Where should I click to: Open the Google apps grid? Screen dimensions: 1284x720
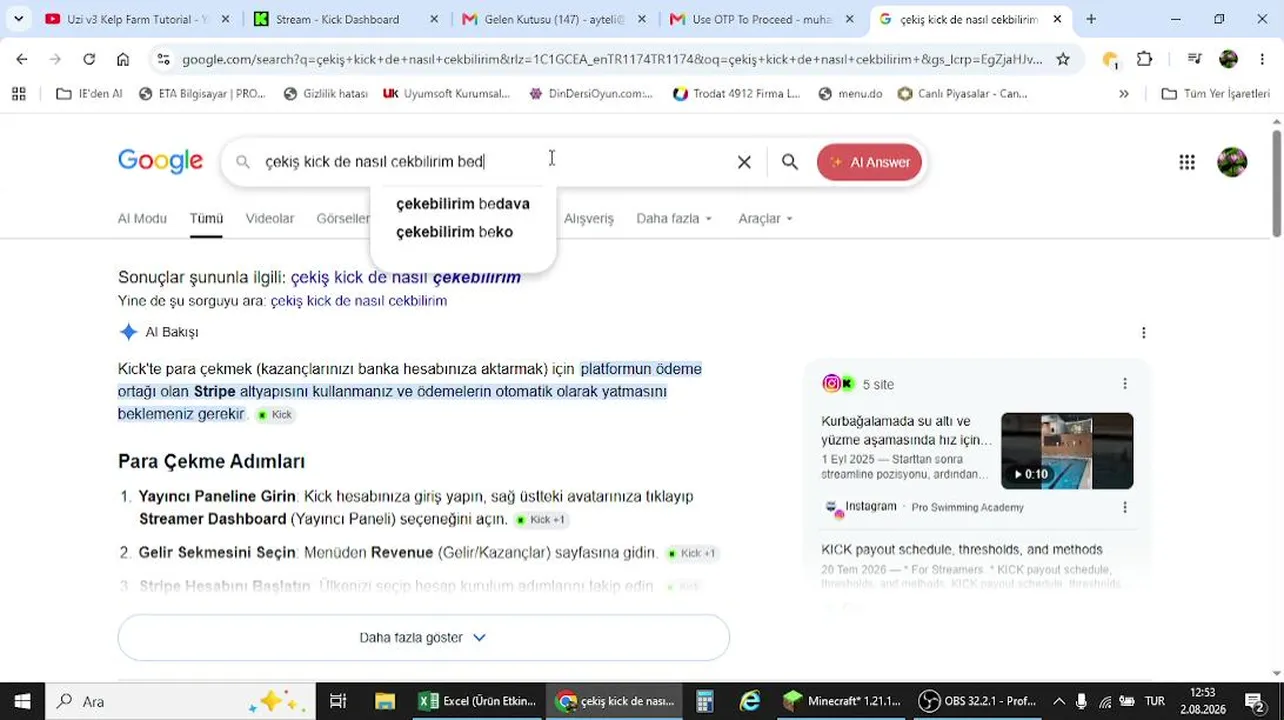1187,162
